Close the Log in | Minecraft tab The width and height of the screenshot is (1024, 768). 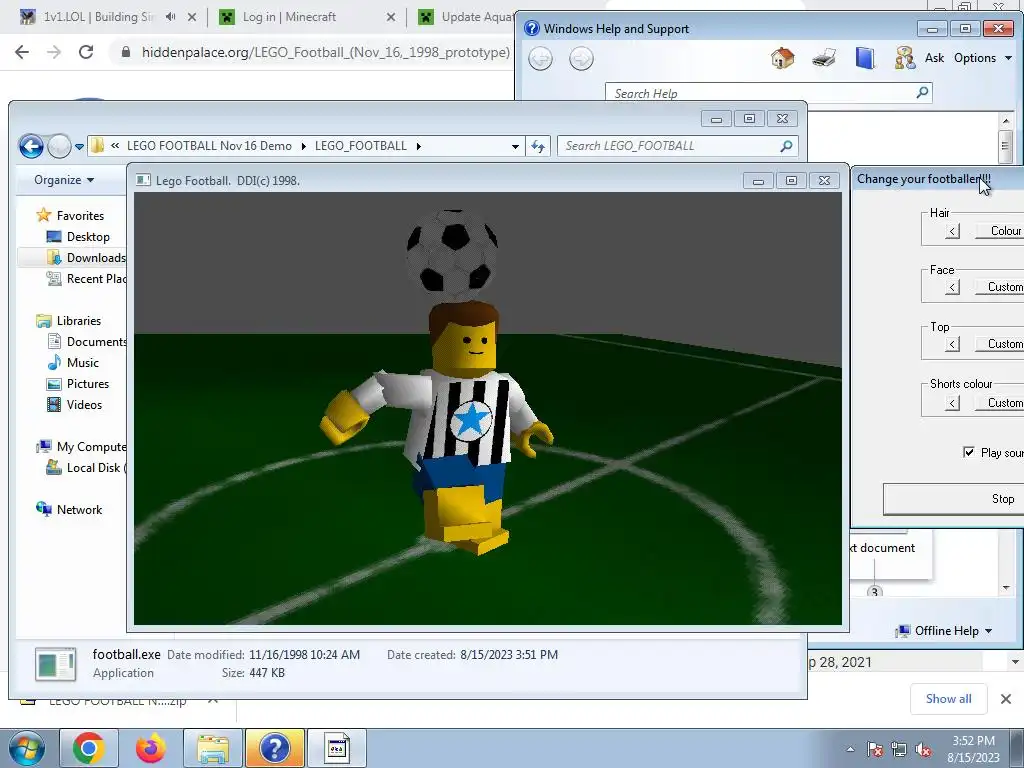391,18
